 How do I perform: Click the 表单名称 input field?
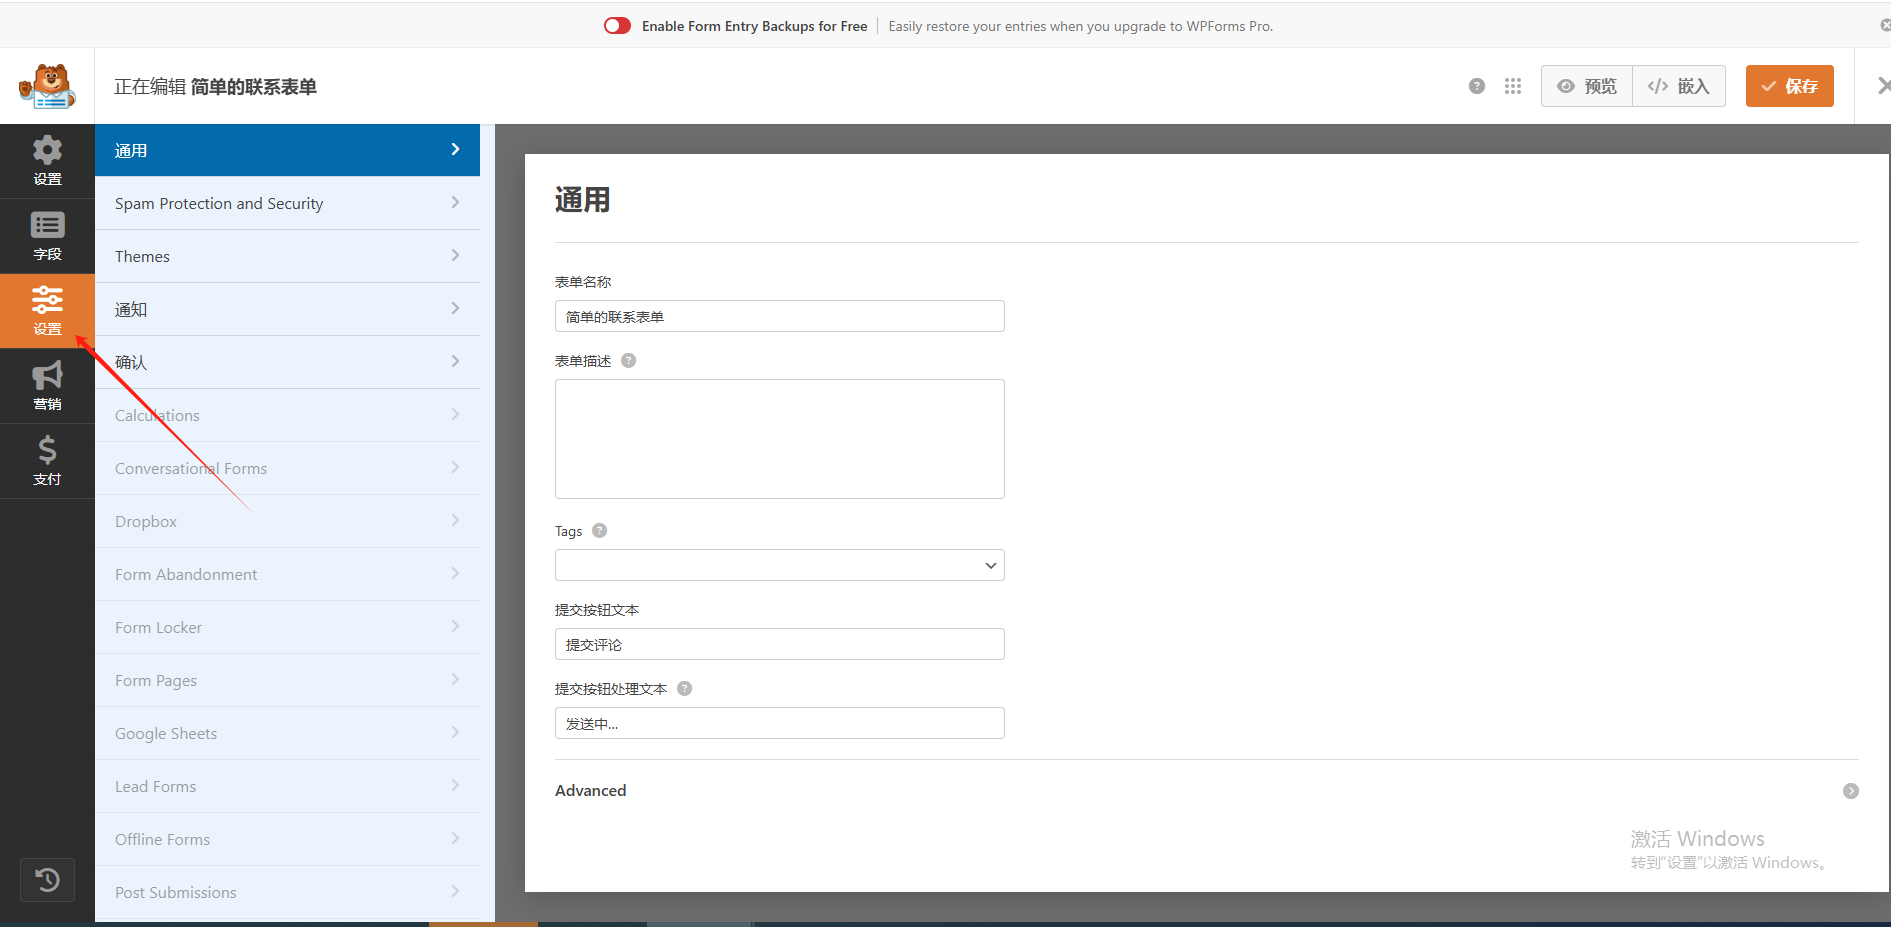coord(779,316)
